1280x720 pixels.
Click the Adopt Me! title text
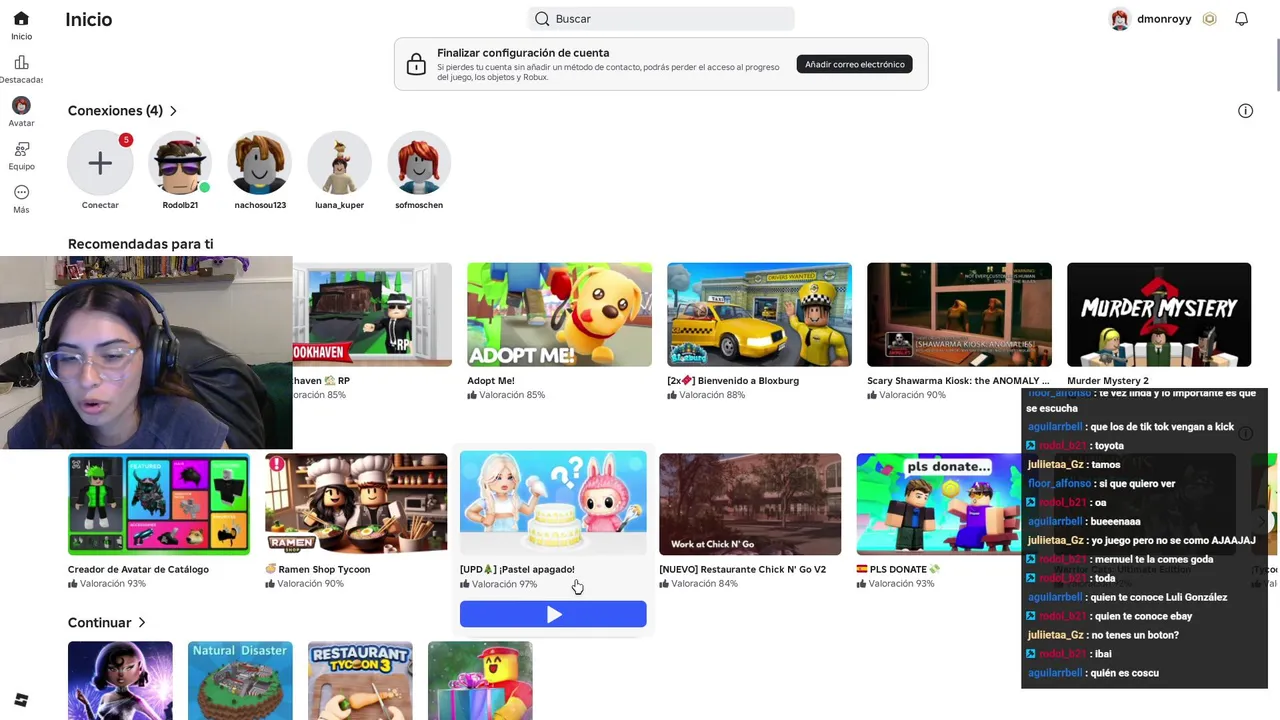pos(491,381)
